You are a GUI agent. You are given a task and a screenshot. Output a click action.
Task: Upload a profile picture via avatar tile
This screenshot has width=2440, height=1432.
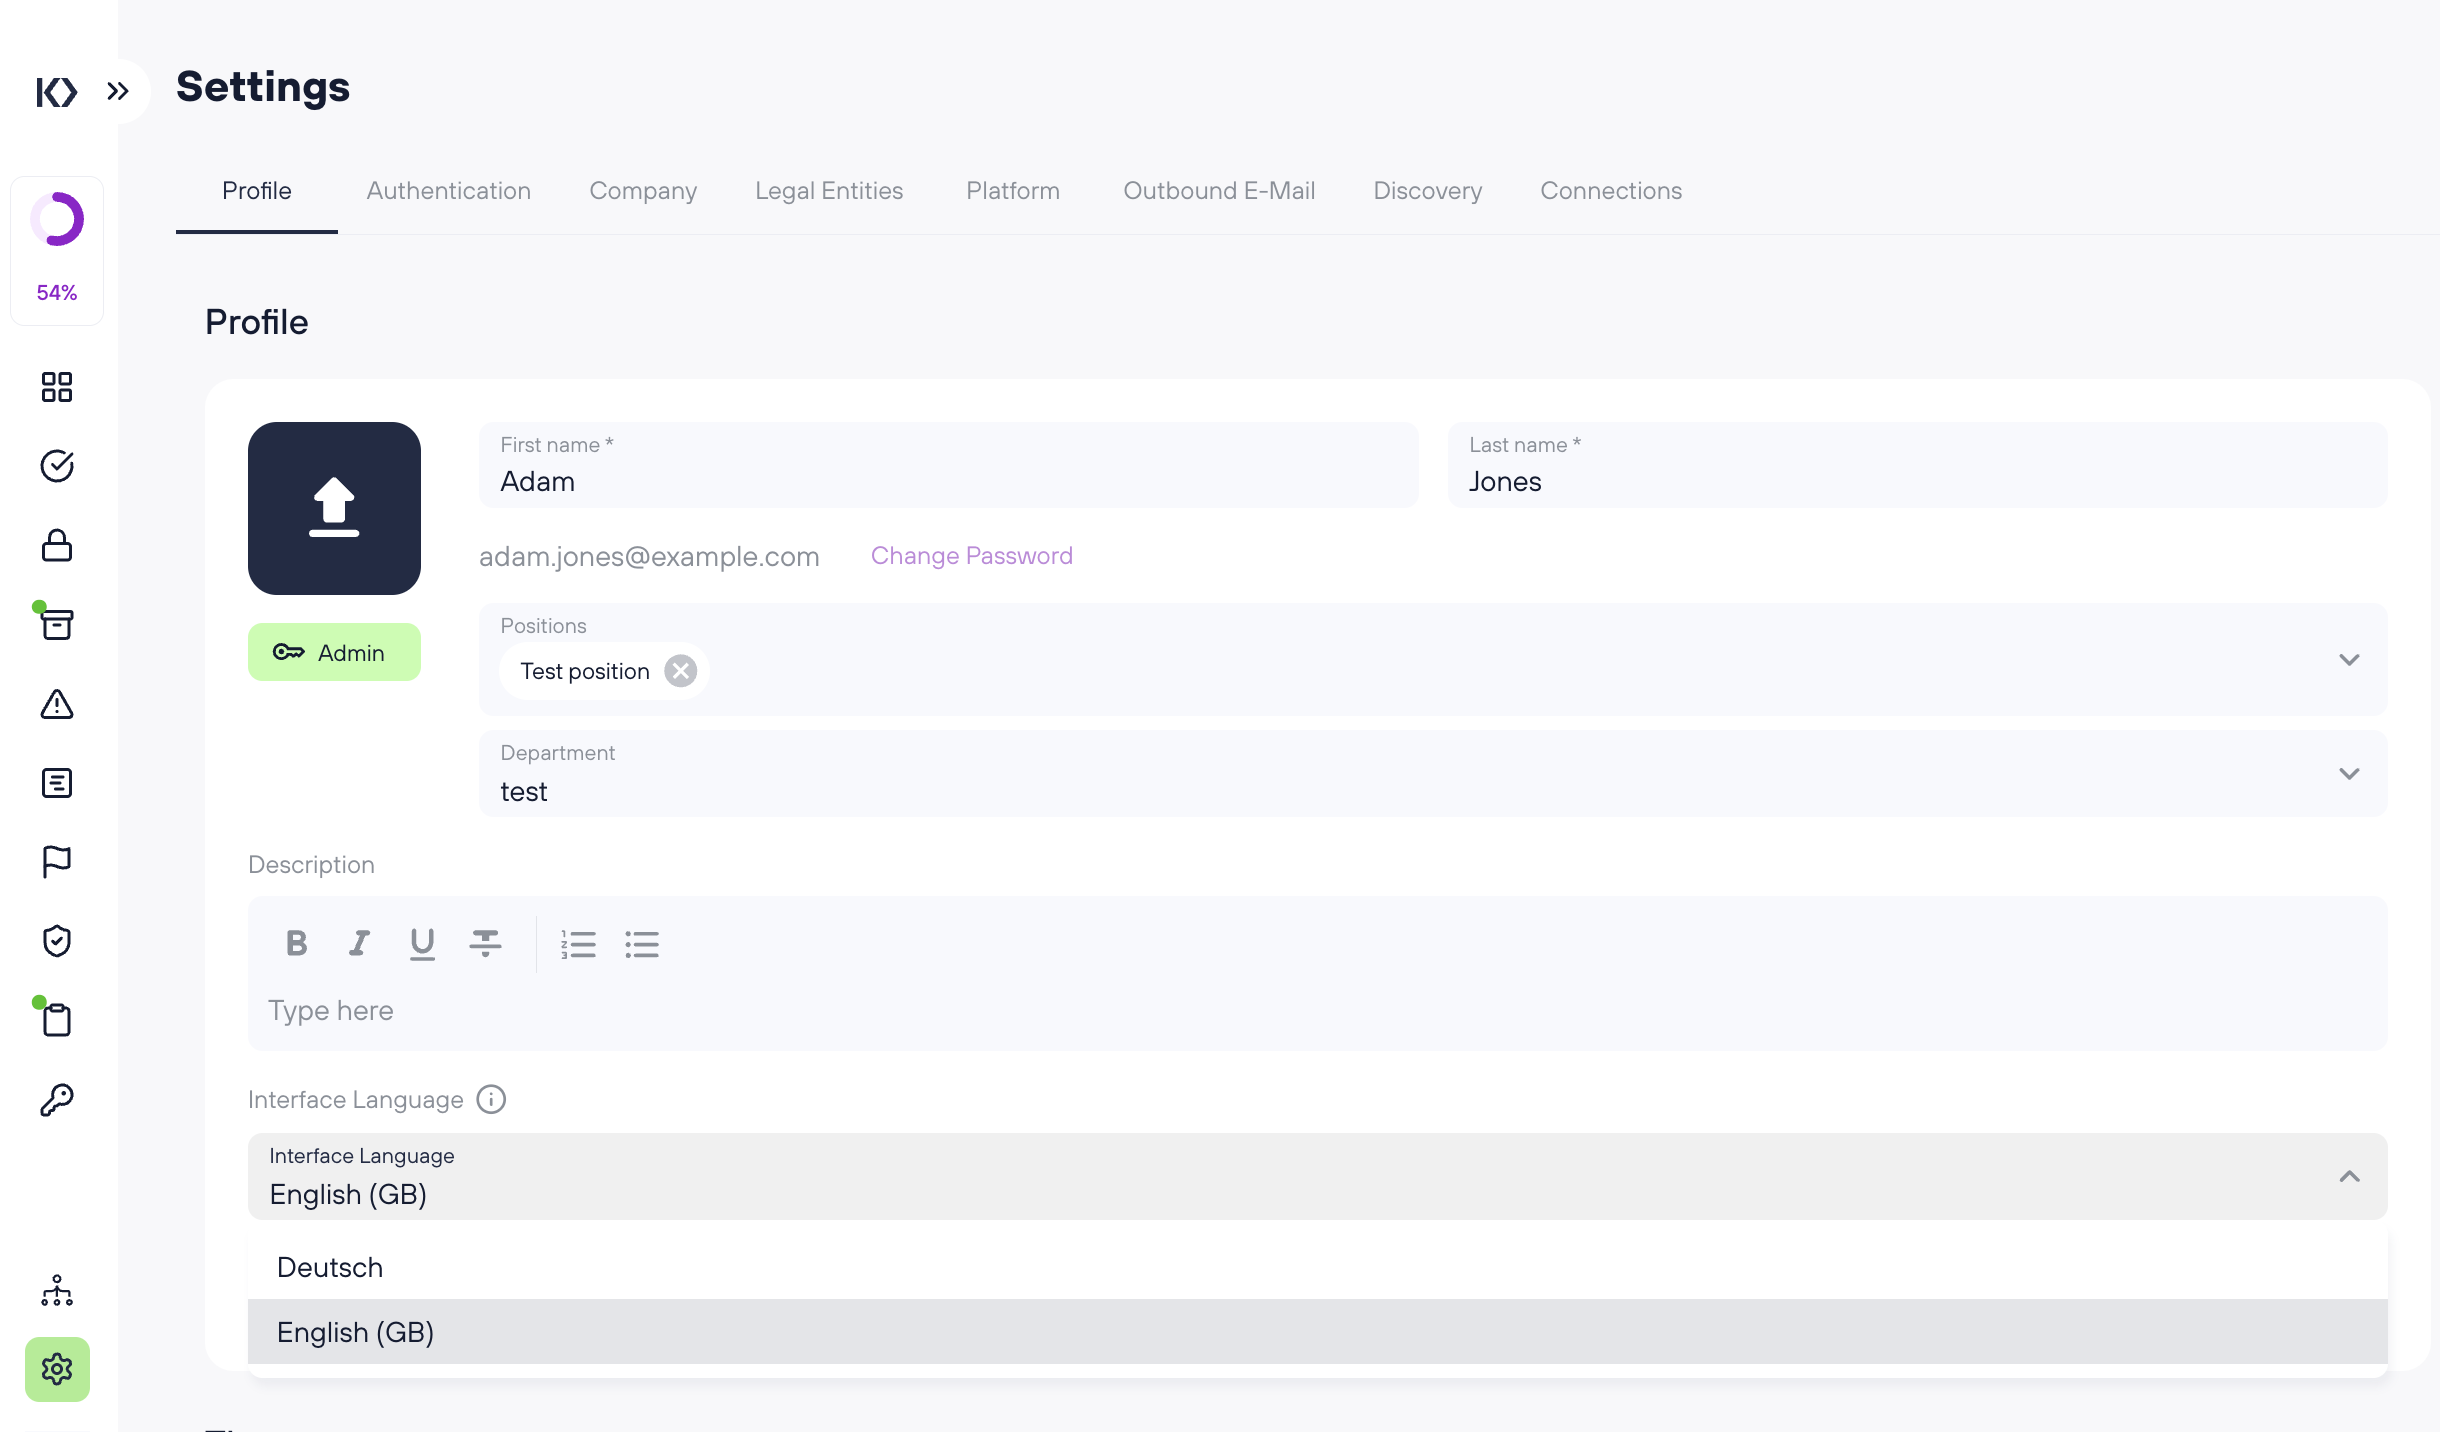pyautogui.click(x=334, y=508)
